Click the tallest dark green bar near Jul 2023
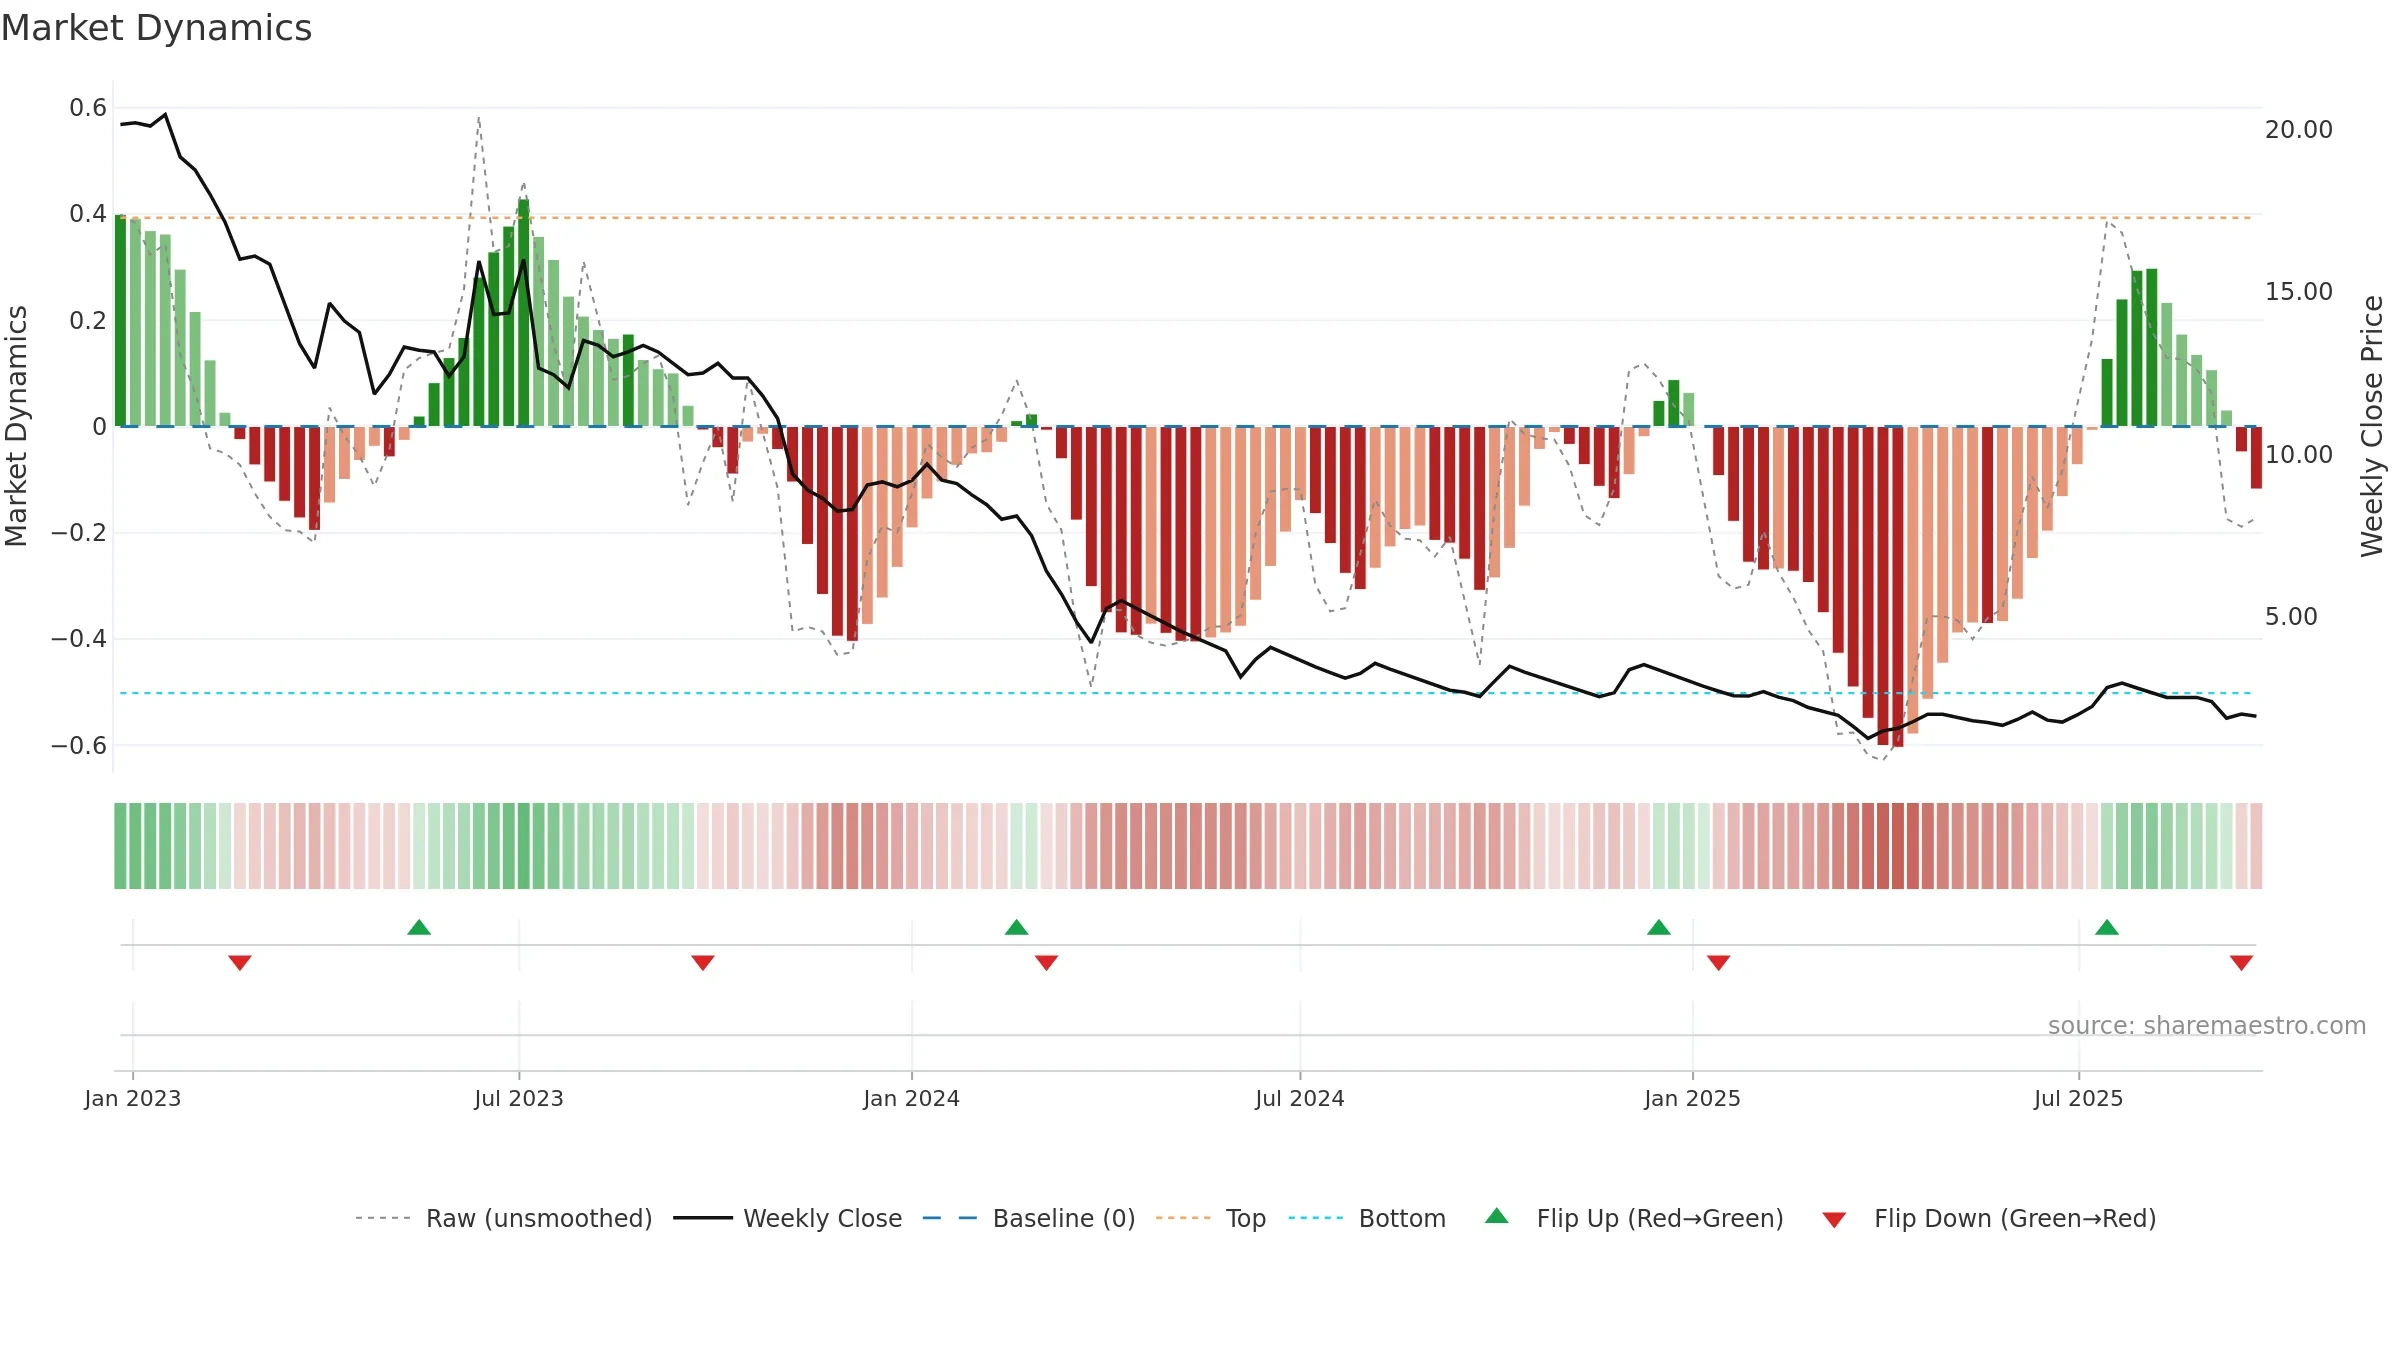 click(523, 312)
